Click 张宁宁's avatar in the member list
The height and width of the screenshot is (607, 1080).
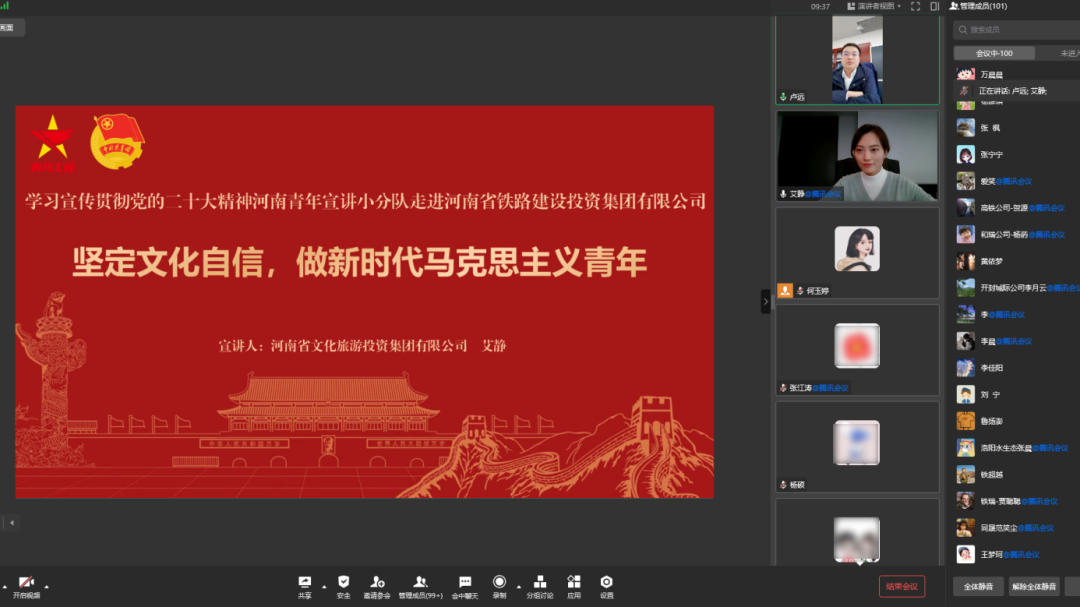click(966, 154)
